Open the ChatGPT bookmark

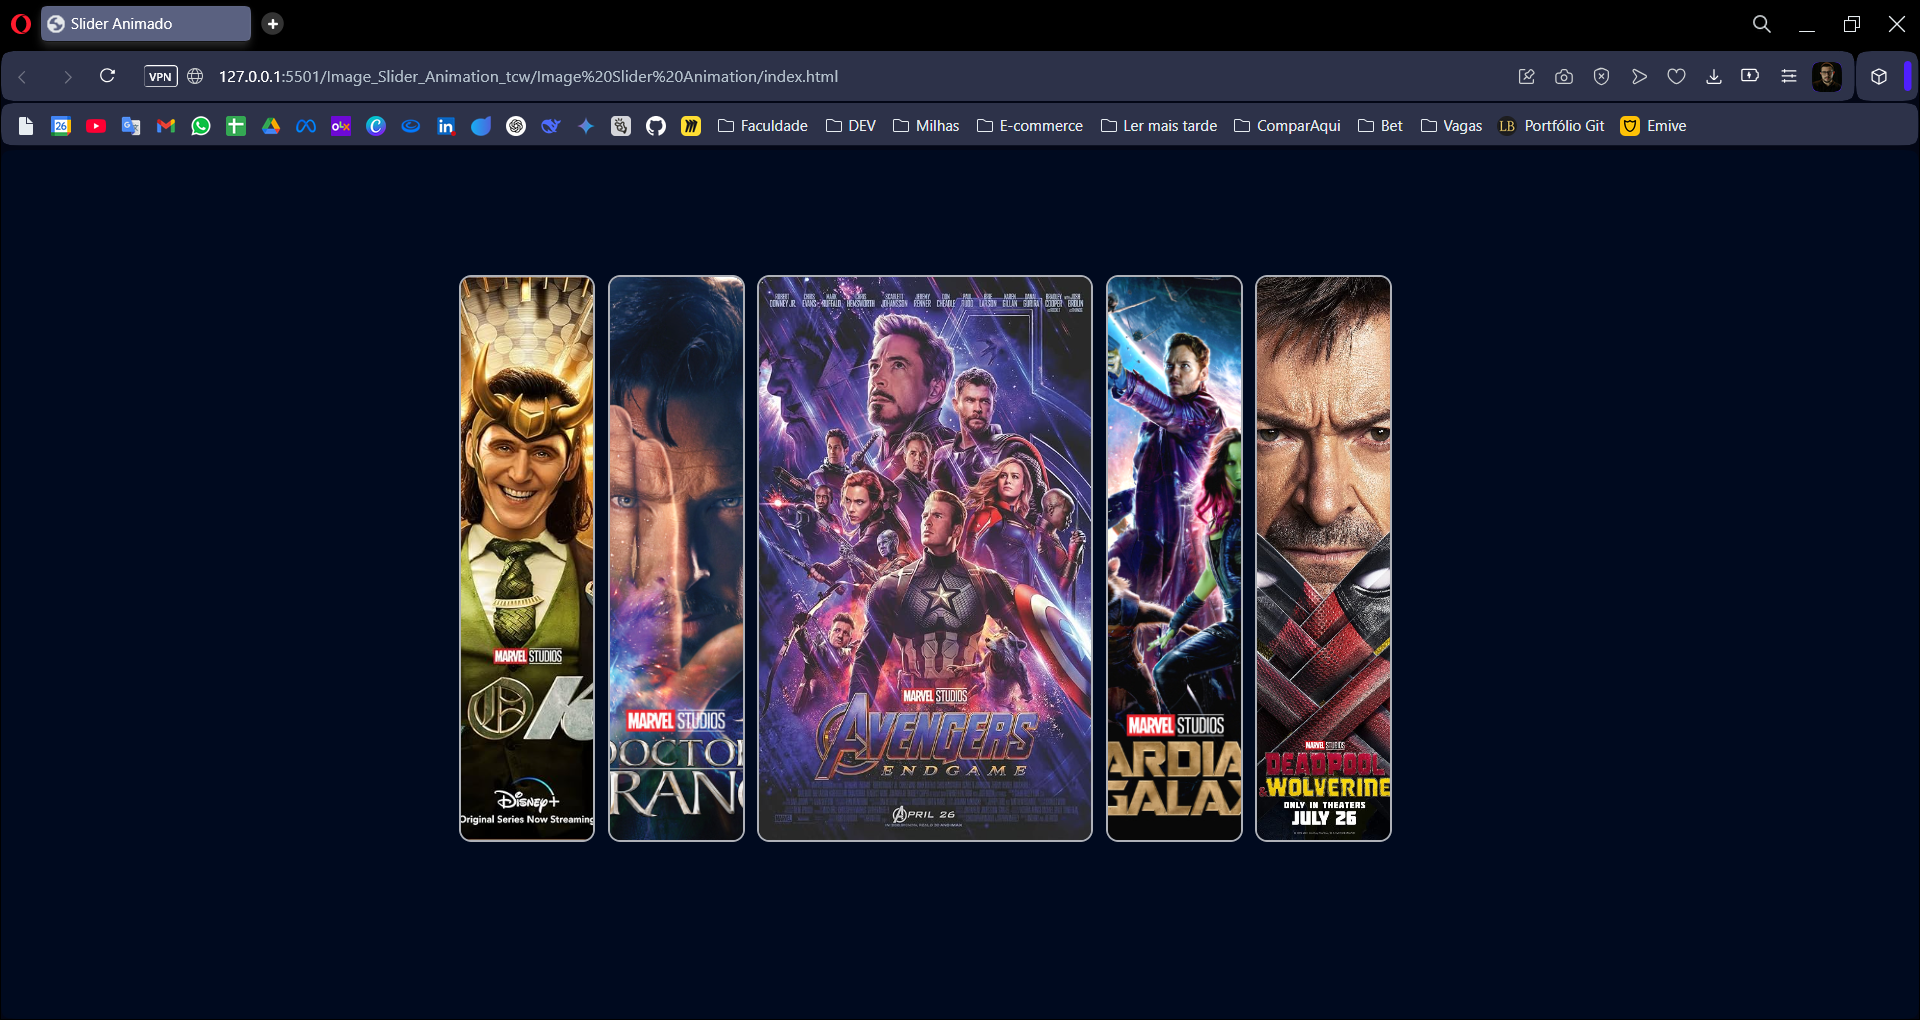coord(516,126)
